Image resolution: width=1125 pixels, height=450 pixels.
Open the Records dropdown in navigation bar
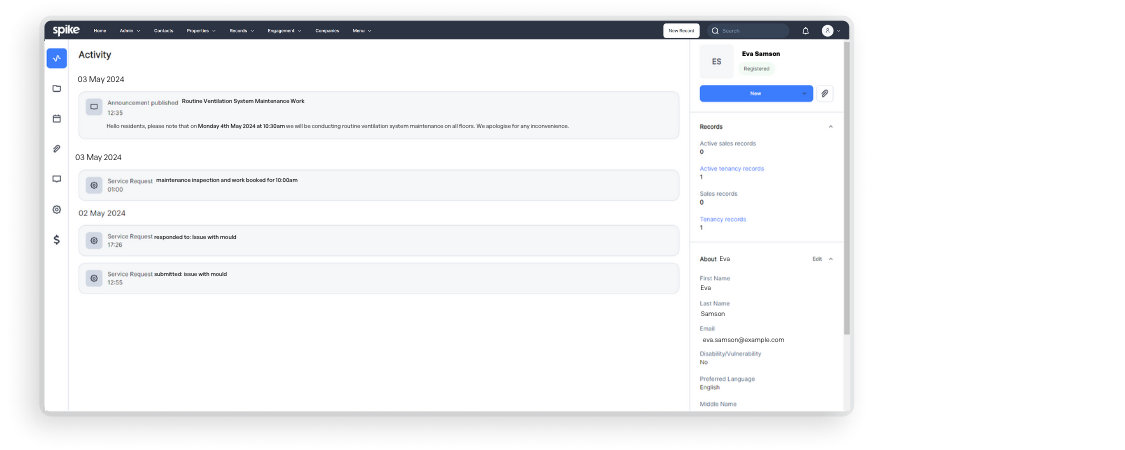click(242, 31)
